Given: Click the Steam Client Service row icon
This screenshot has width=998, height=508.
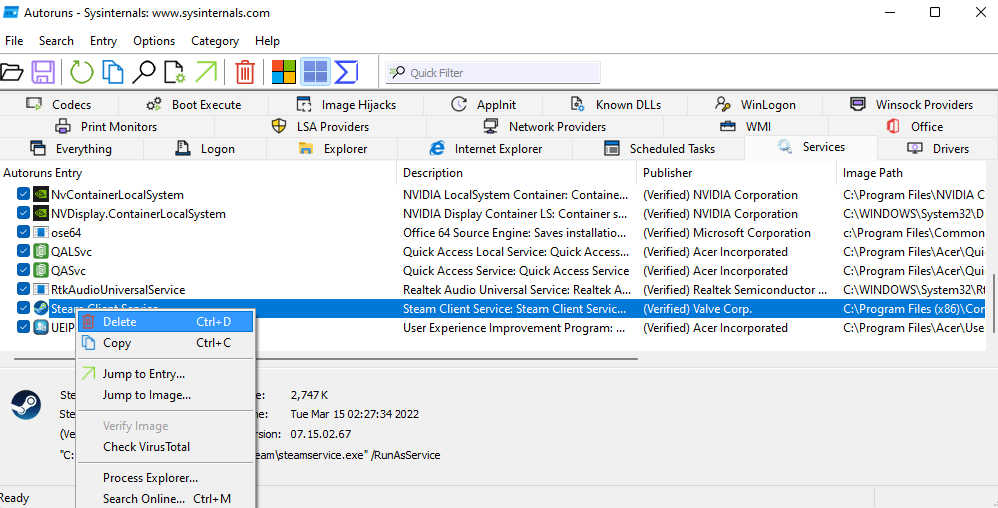Looking at the screenshot, I should [41, 309].
